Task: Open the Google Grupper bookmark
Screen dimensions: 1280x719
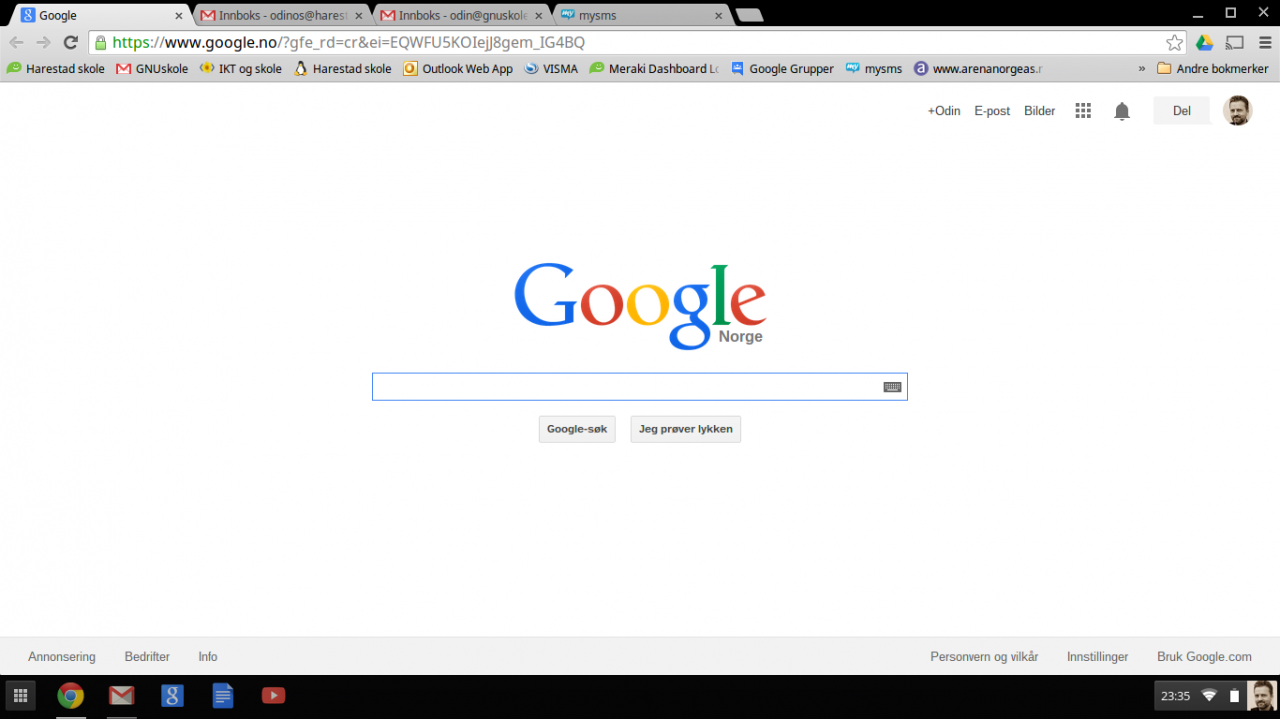Action: (x=782, y=69)
